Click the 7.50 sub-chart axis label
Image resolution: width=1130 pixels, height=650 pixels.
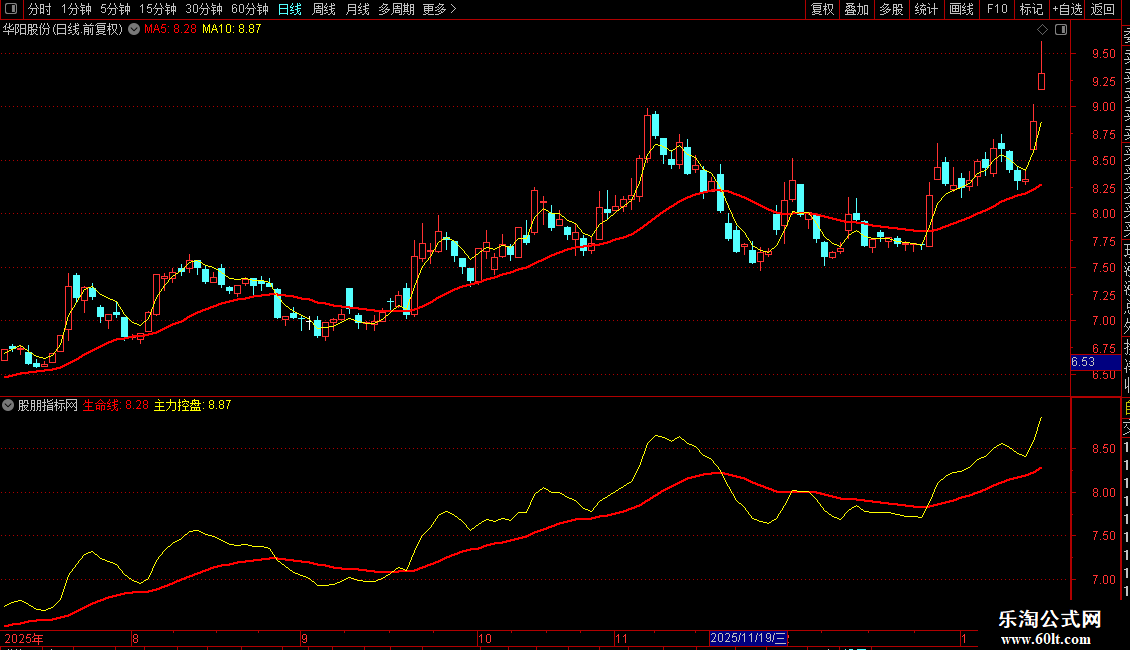point(1103,536)
